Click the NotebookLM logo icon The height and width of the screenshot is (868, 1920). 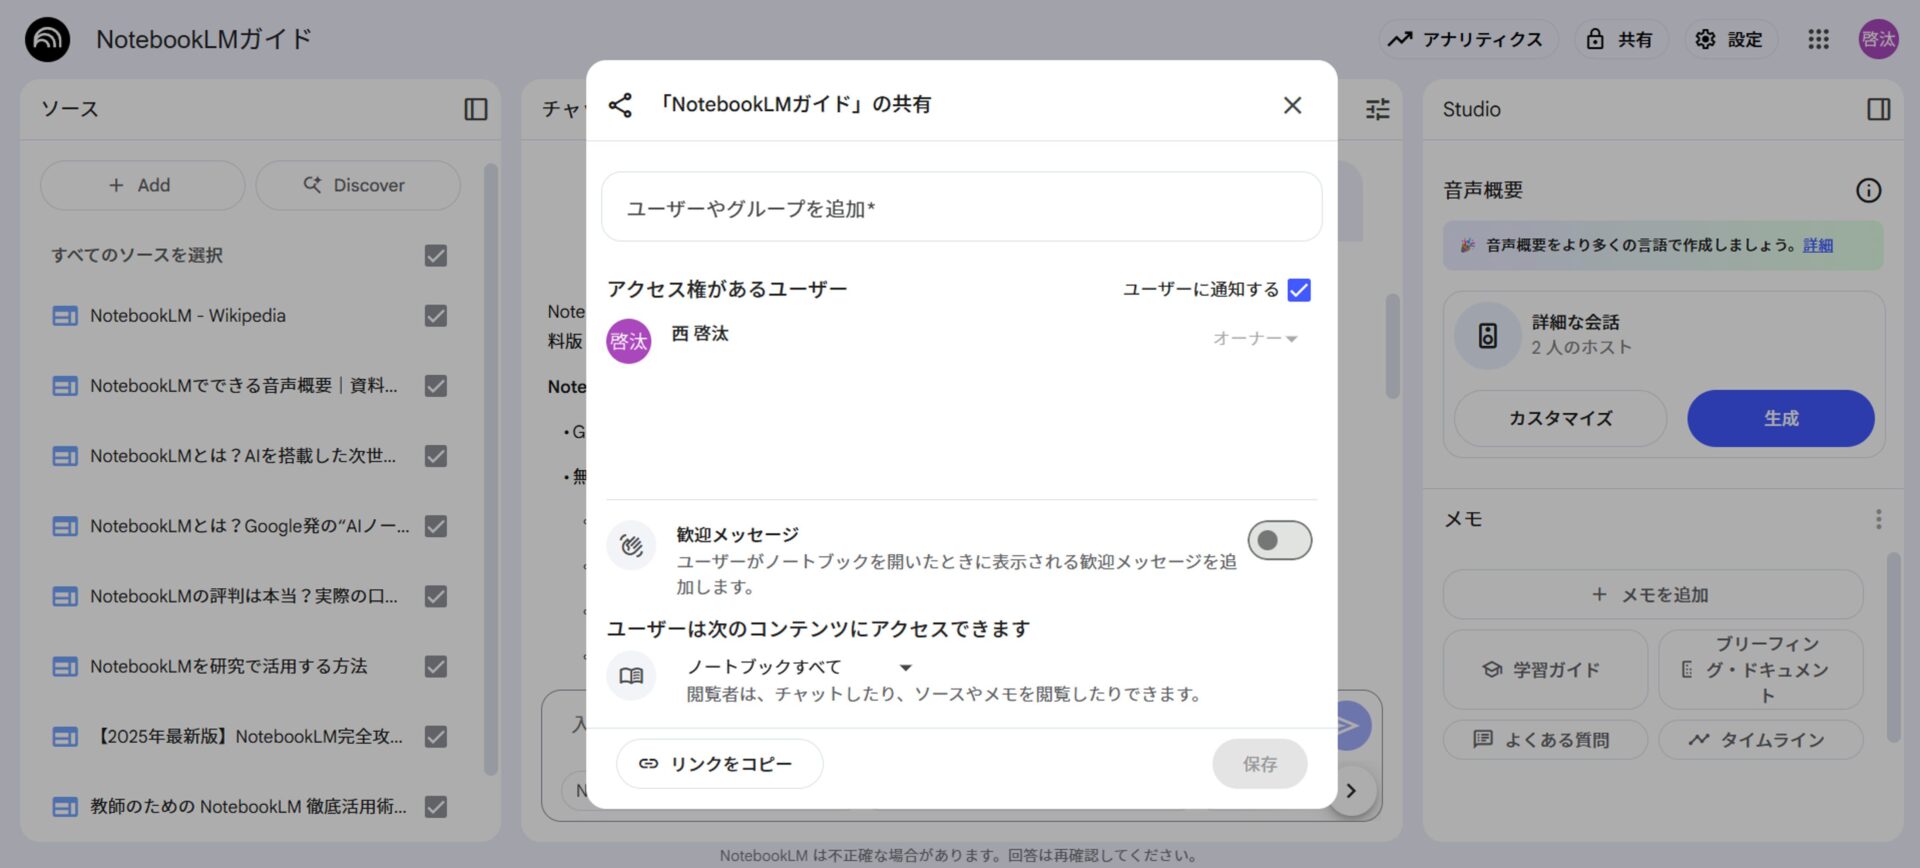(47, 40)
